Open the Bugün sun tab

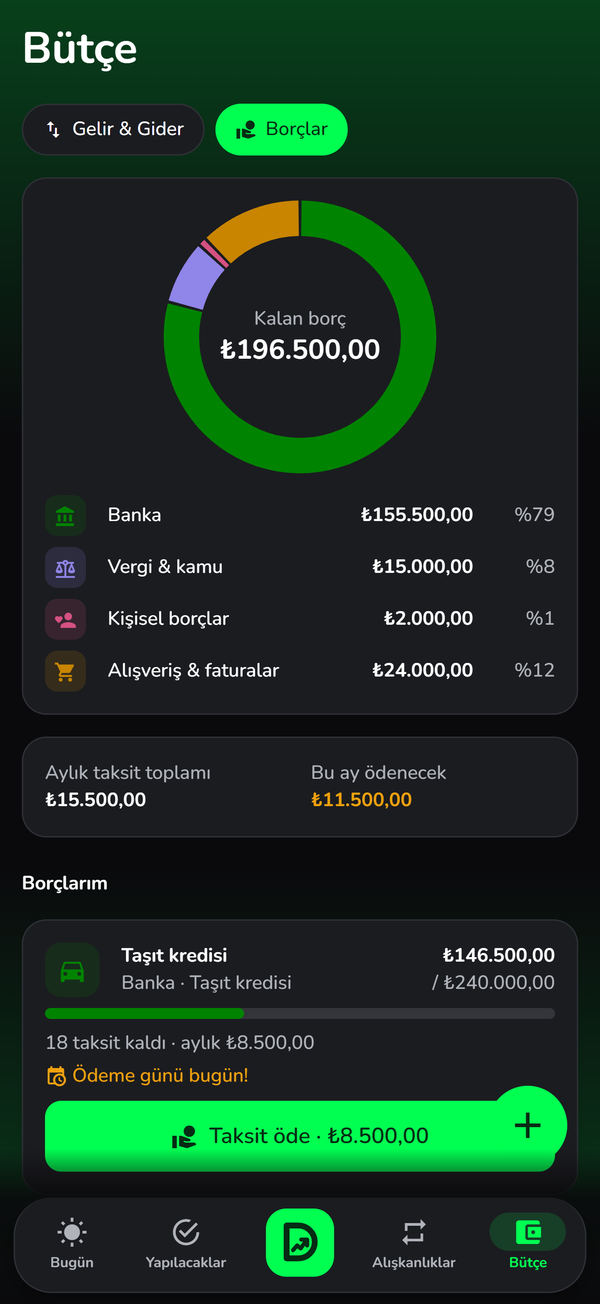coord(72,1243)
